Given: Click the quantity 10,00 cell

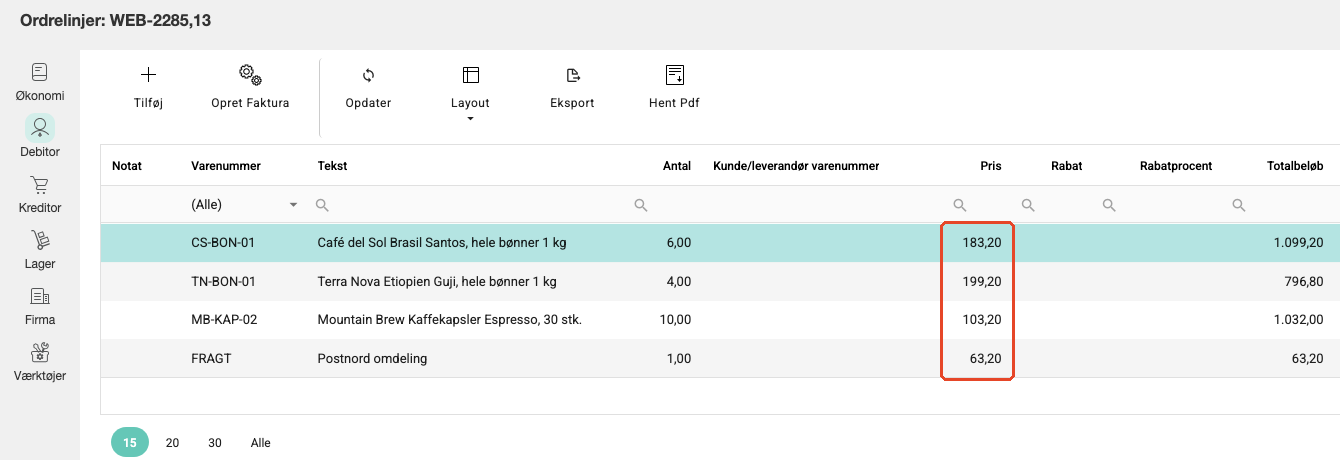Looking at the screenshot, I should point(674,319).
